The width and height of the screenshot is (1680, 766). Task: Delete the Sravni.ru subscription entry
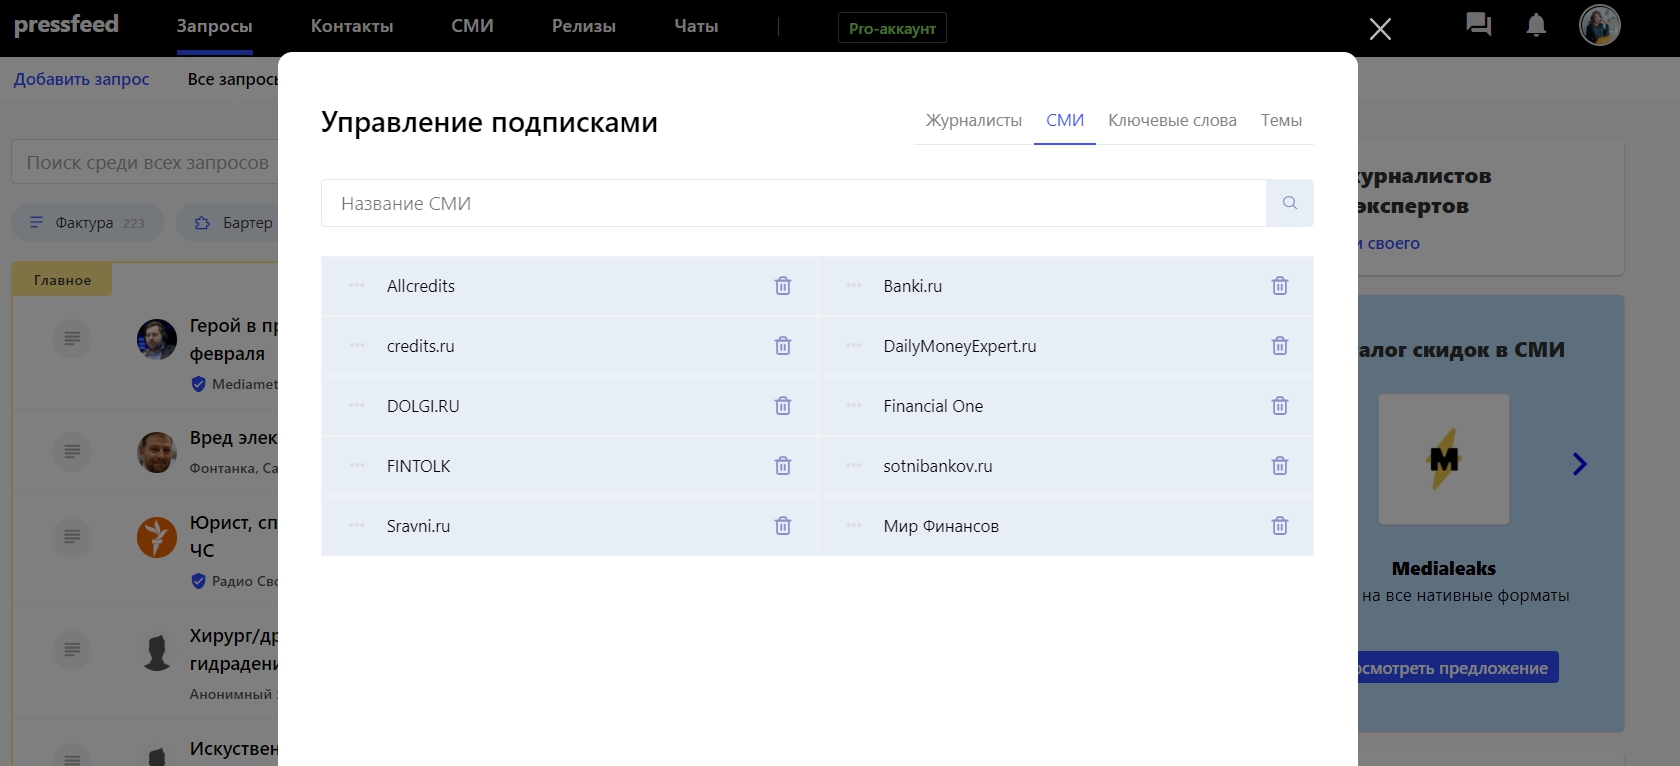click(783, 526)
